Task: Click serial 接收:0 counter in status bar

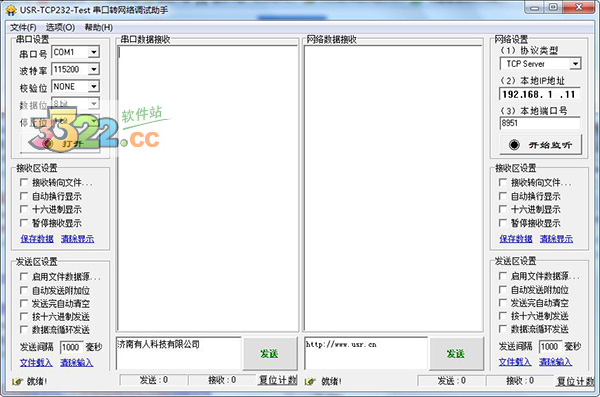Action: (x=222, y=380)
